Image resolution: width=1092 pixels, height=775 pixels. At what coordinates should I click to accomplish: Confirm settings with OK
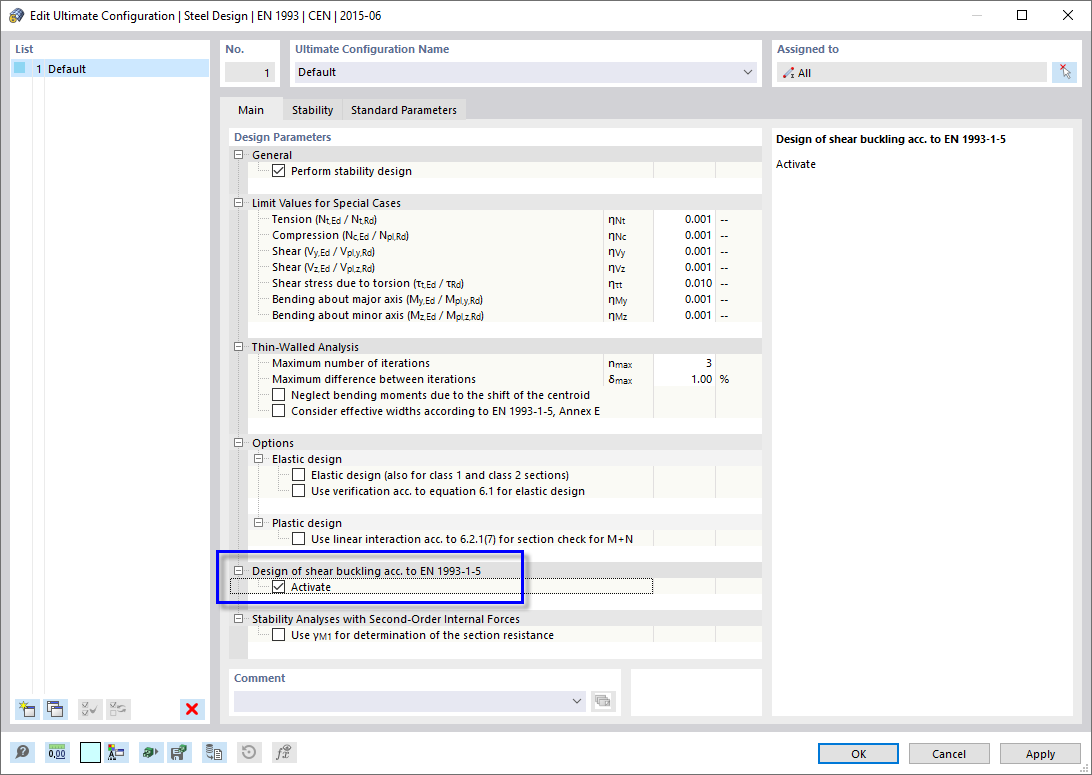click(x=857, y=753)
